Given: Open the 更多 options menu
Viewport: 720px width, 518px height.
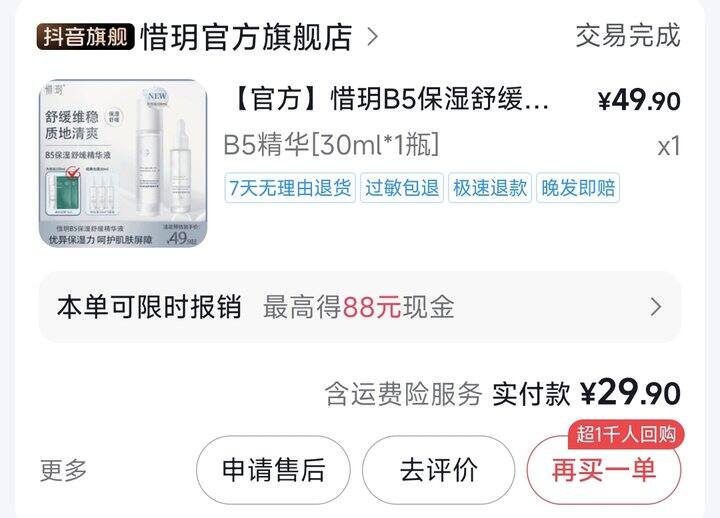Looking at the screenshot, I should (x=63, y=470).
